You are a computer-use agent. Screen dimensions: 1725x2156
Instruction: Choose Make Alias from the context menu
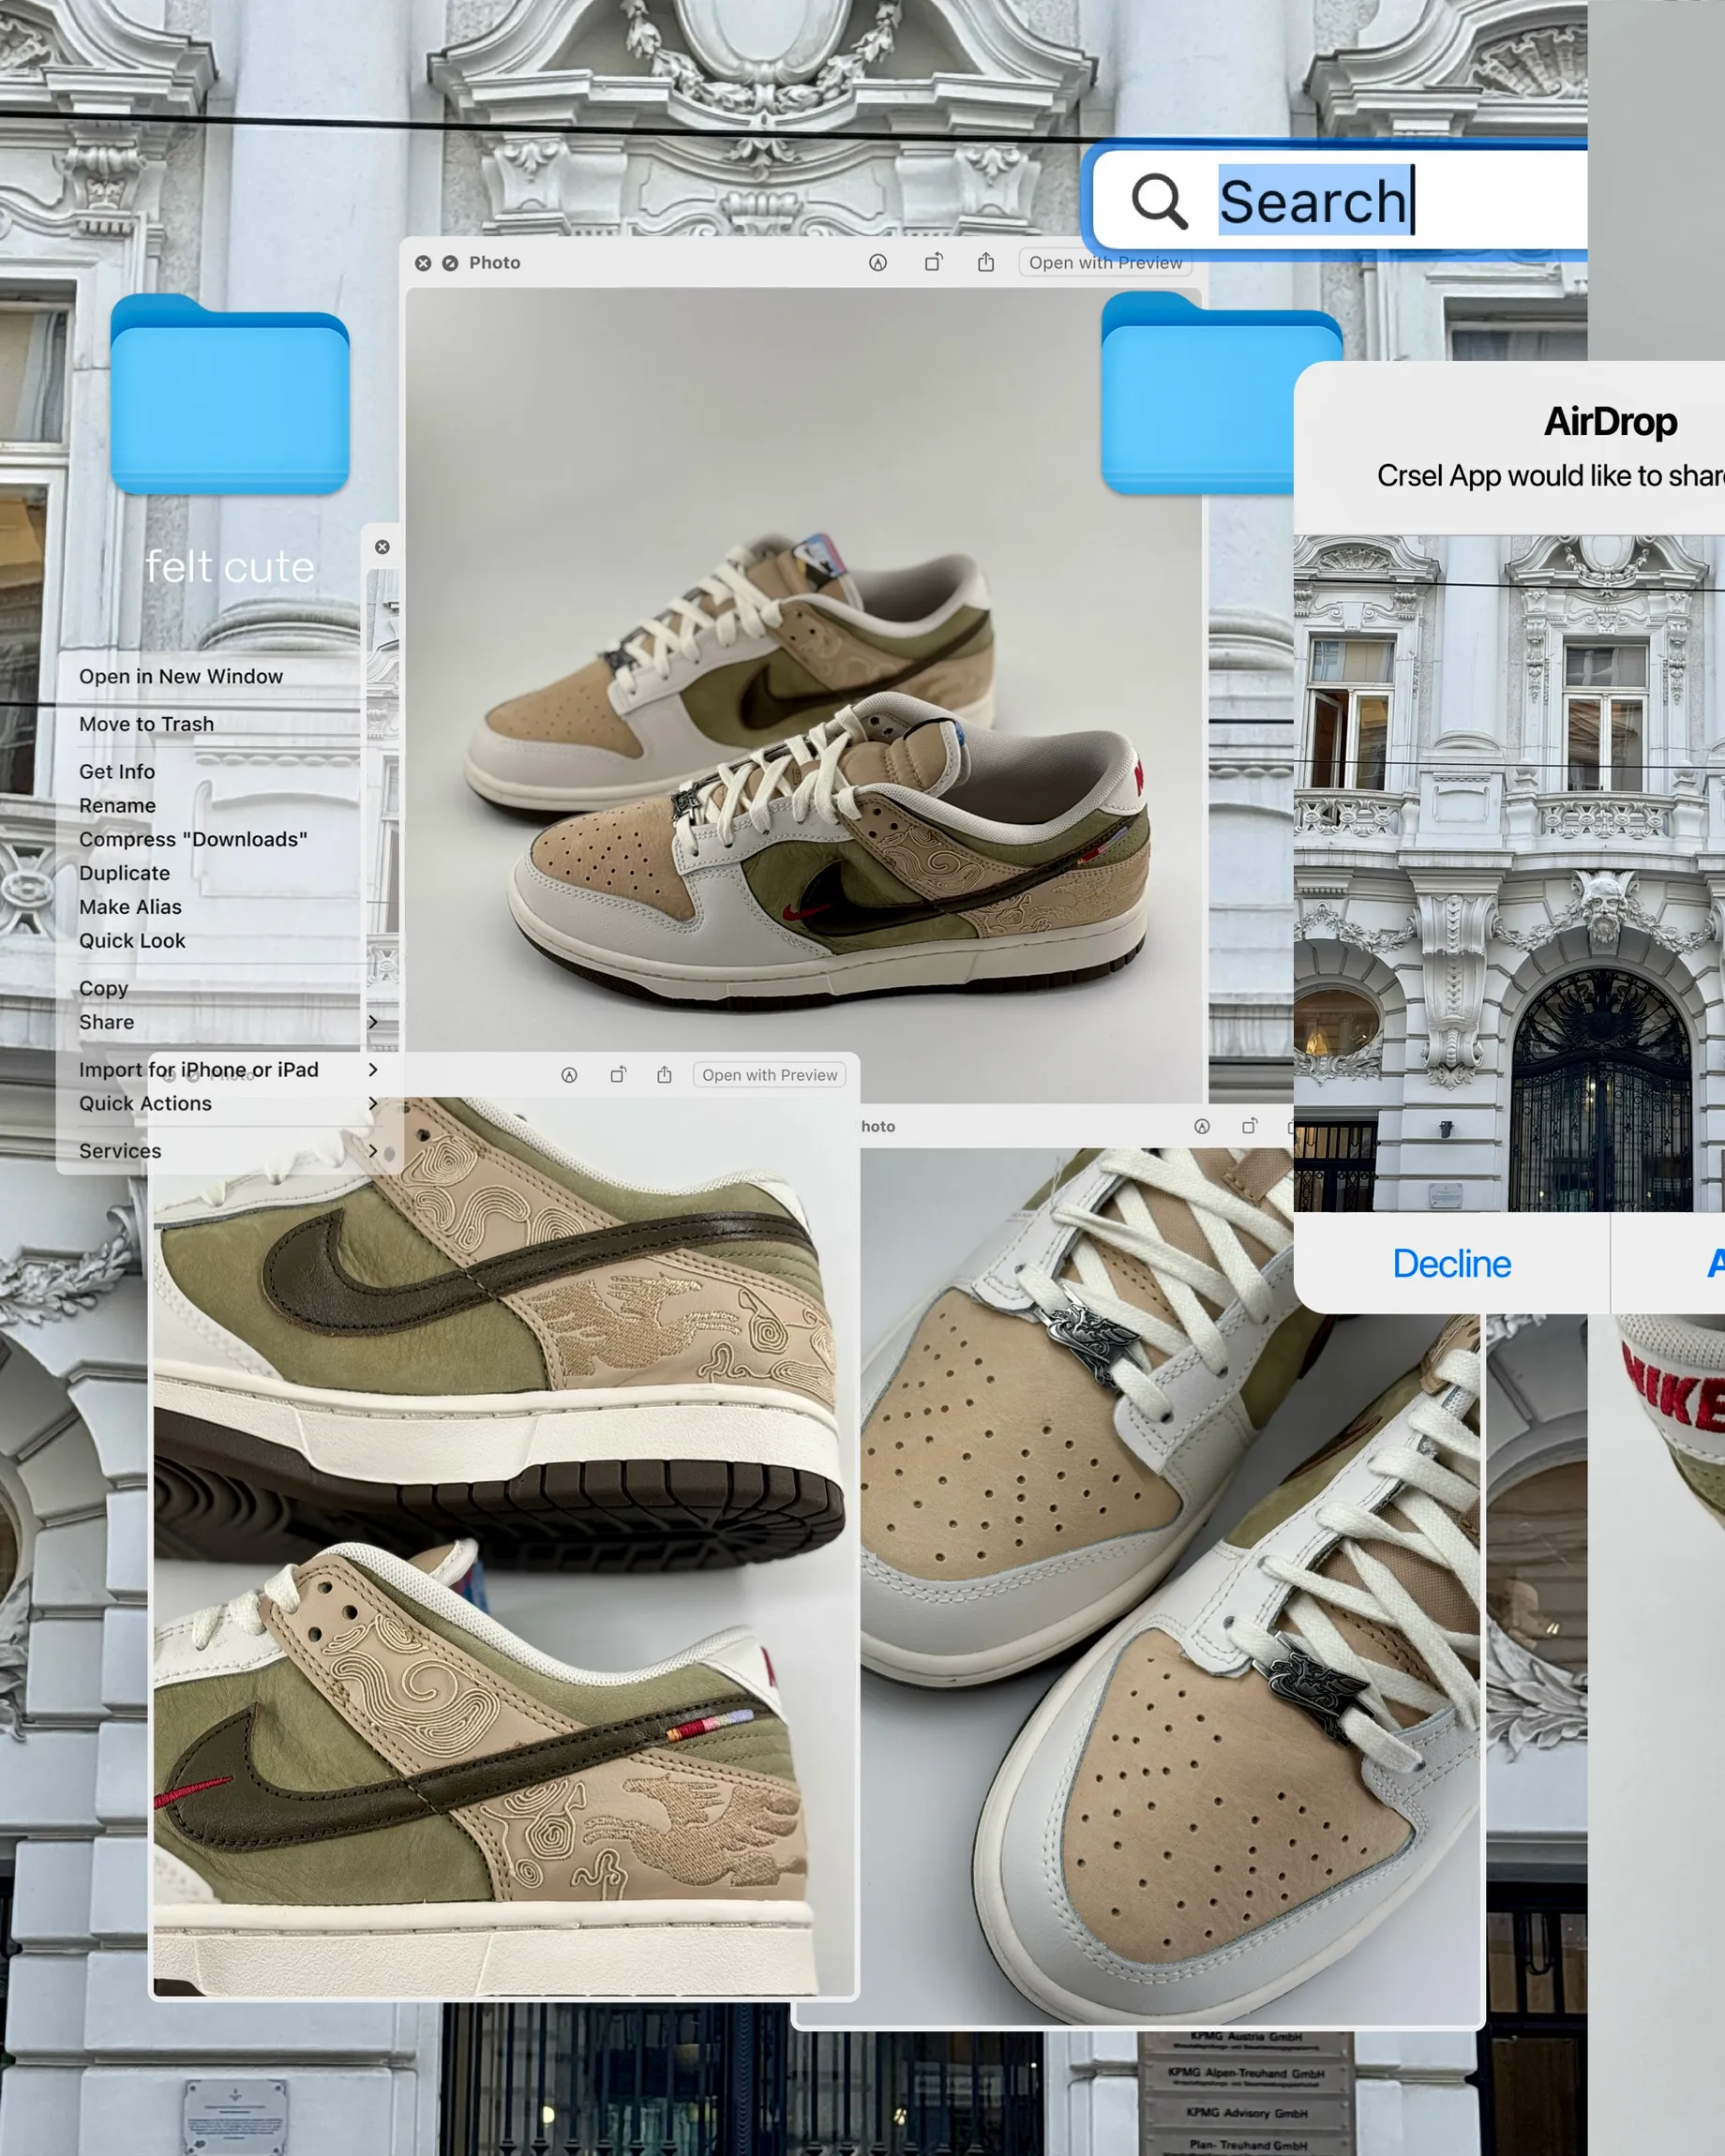130,908
